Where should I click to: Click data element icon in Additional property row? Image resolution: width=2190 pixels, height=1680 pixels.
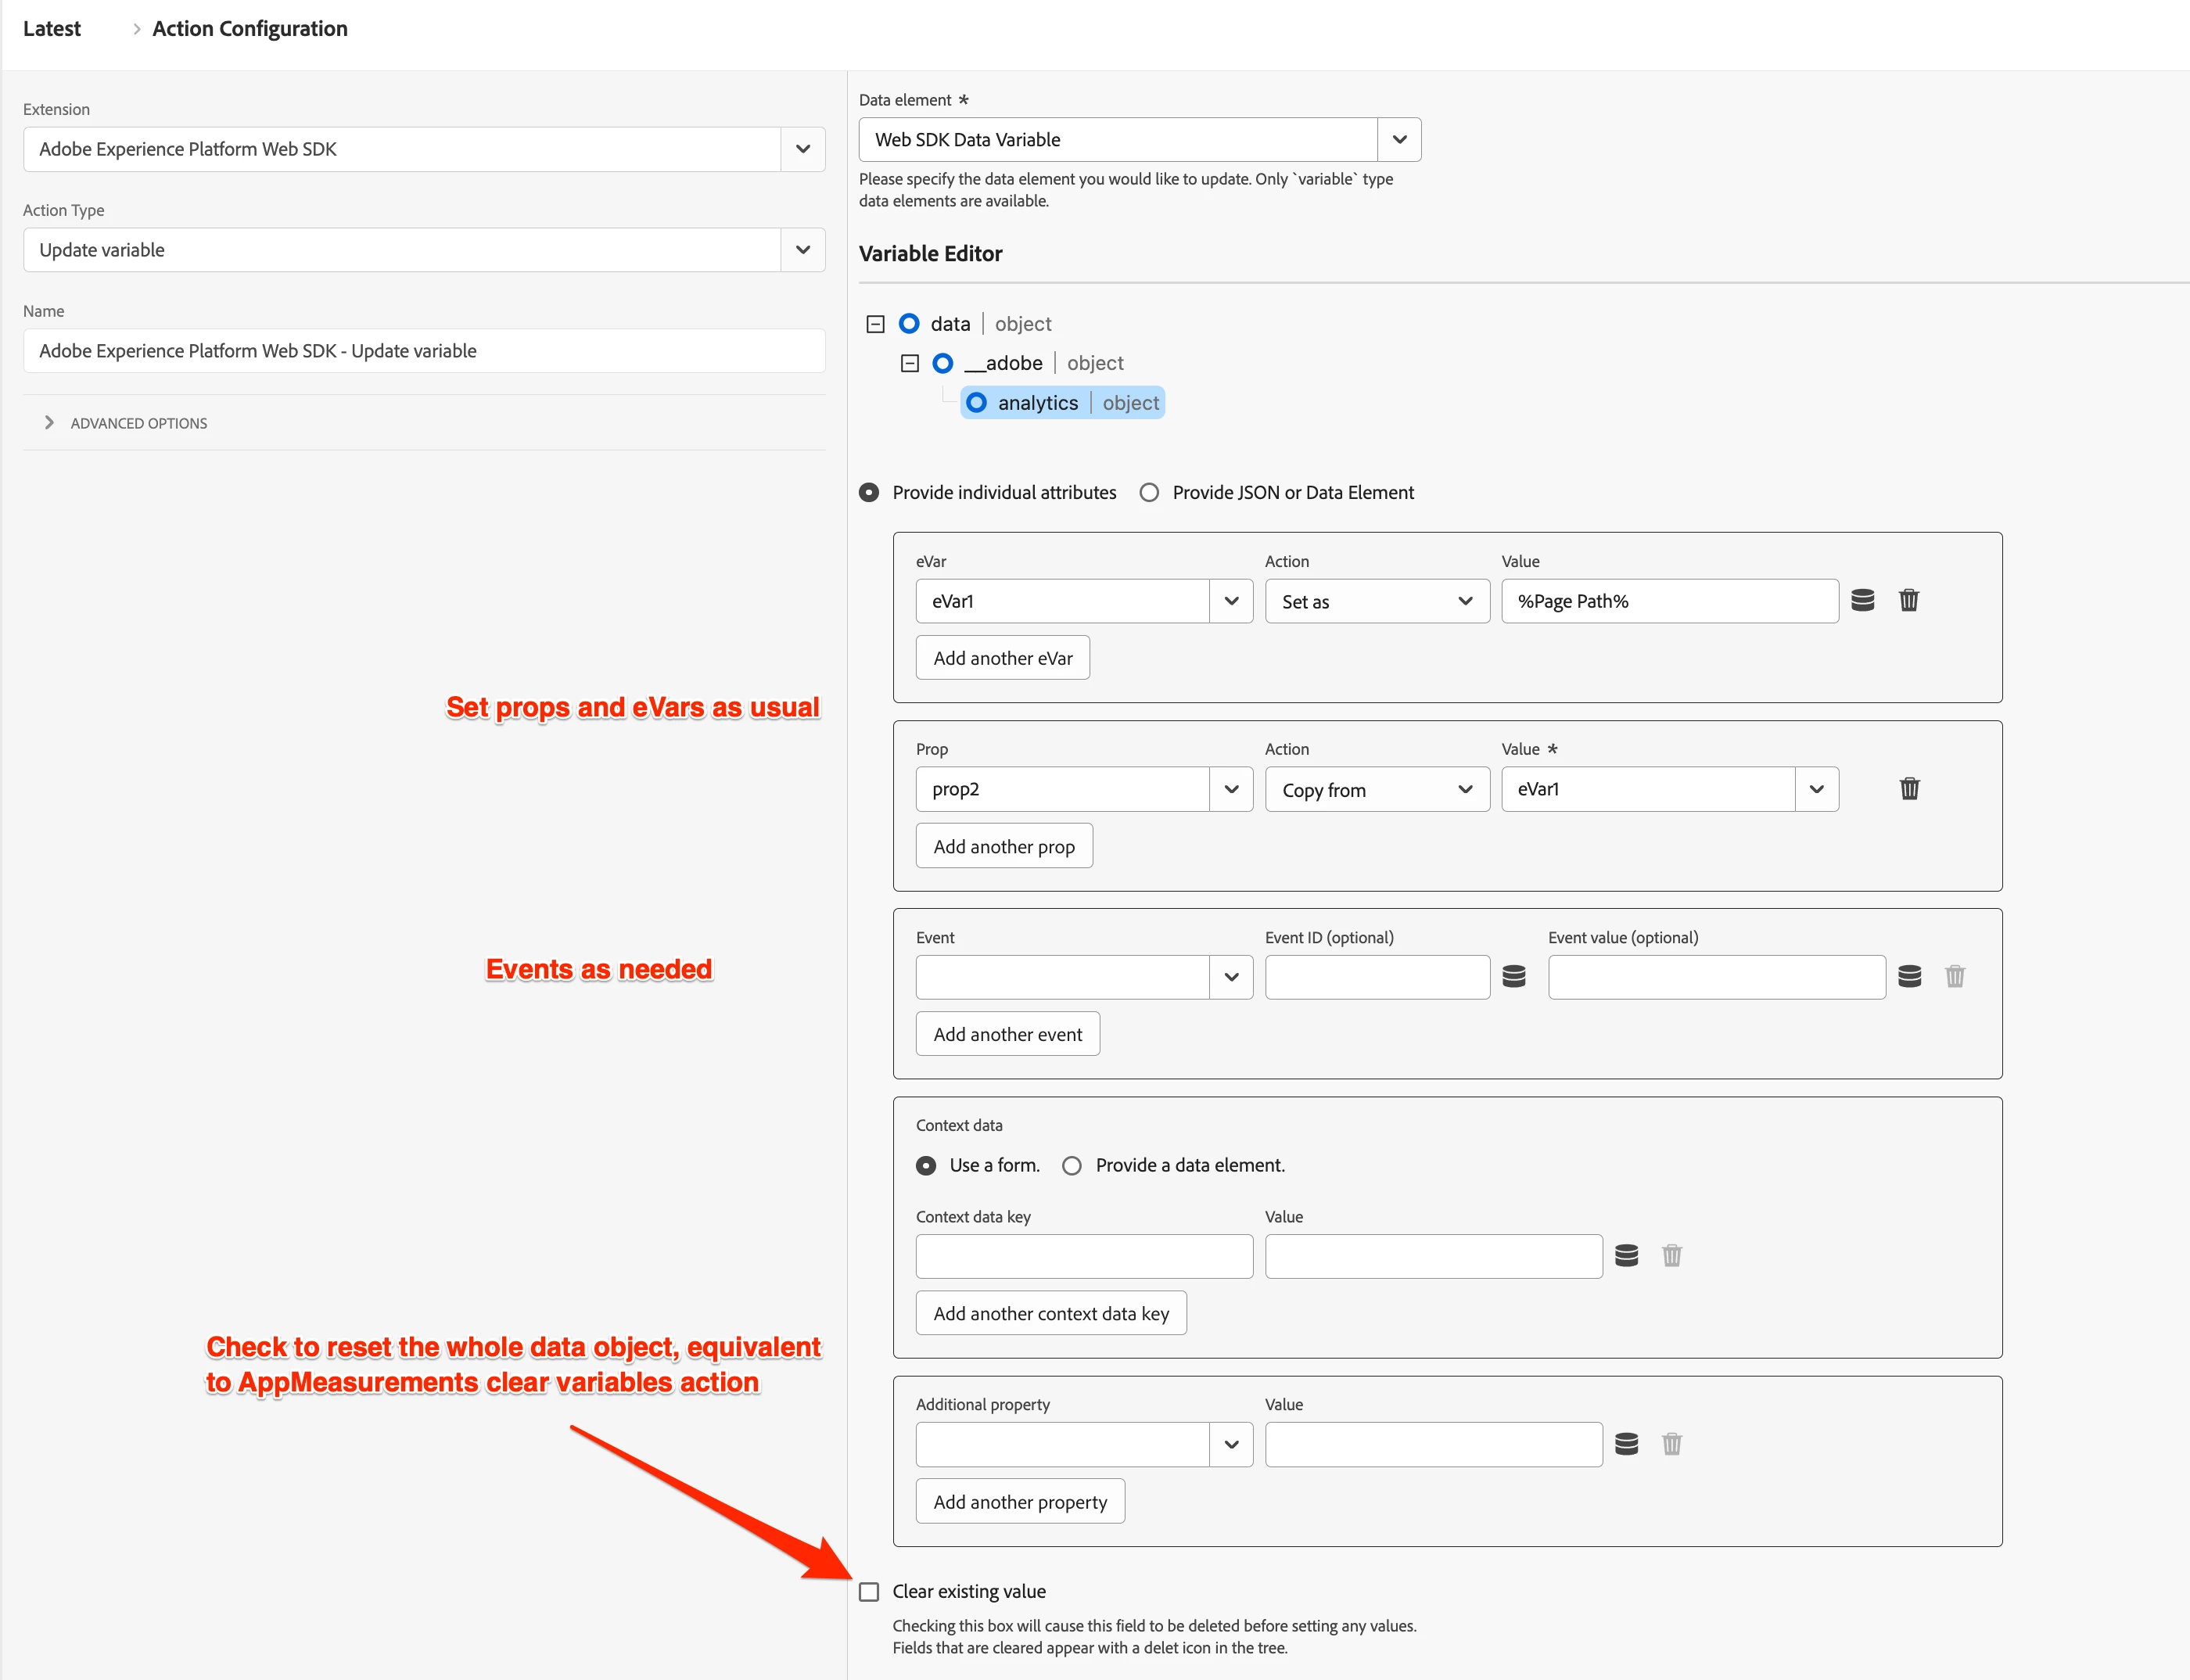[1626, 1444]
